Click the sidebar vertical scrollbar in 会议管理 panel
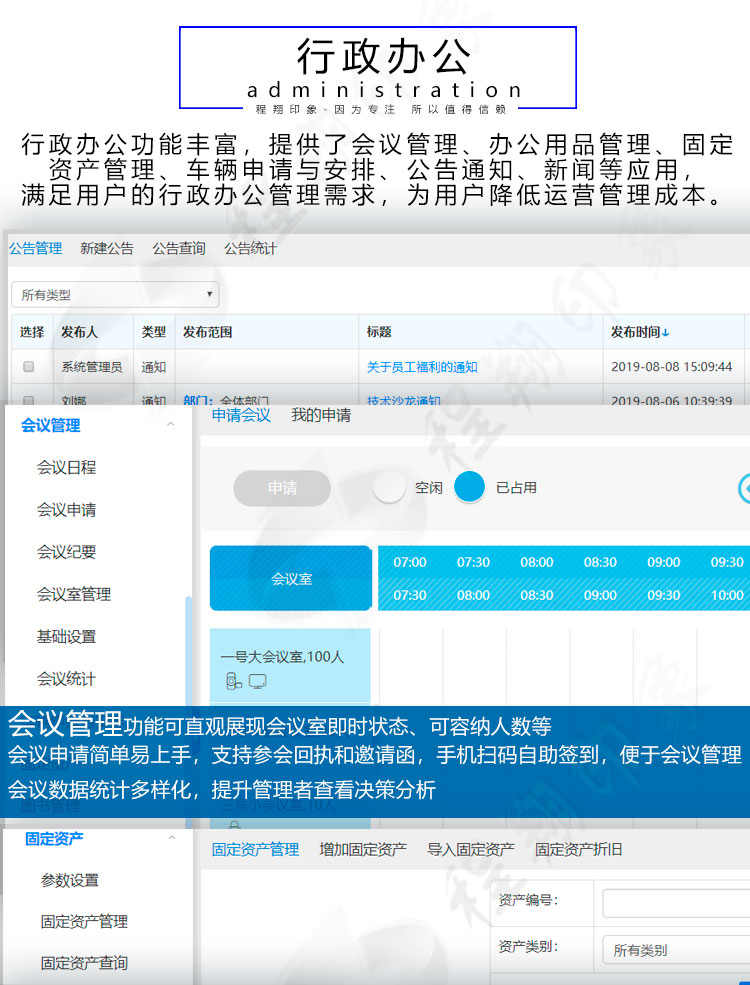750x985 pixels. (x=188, y=650)
